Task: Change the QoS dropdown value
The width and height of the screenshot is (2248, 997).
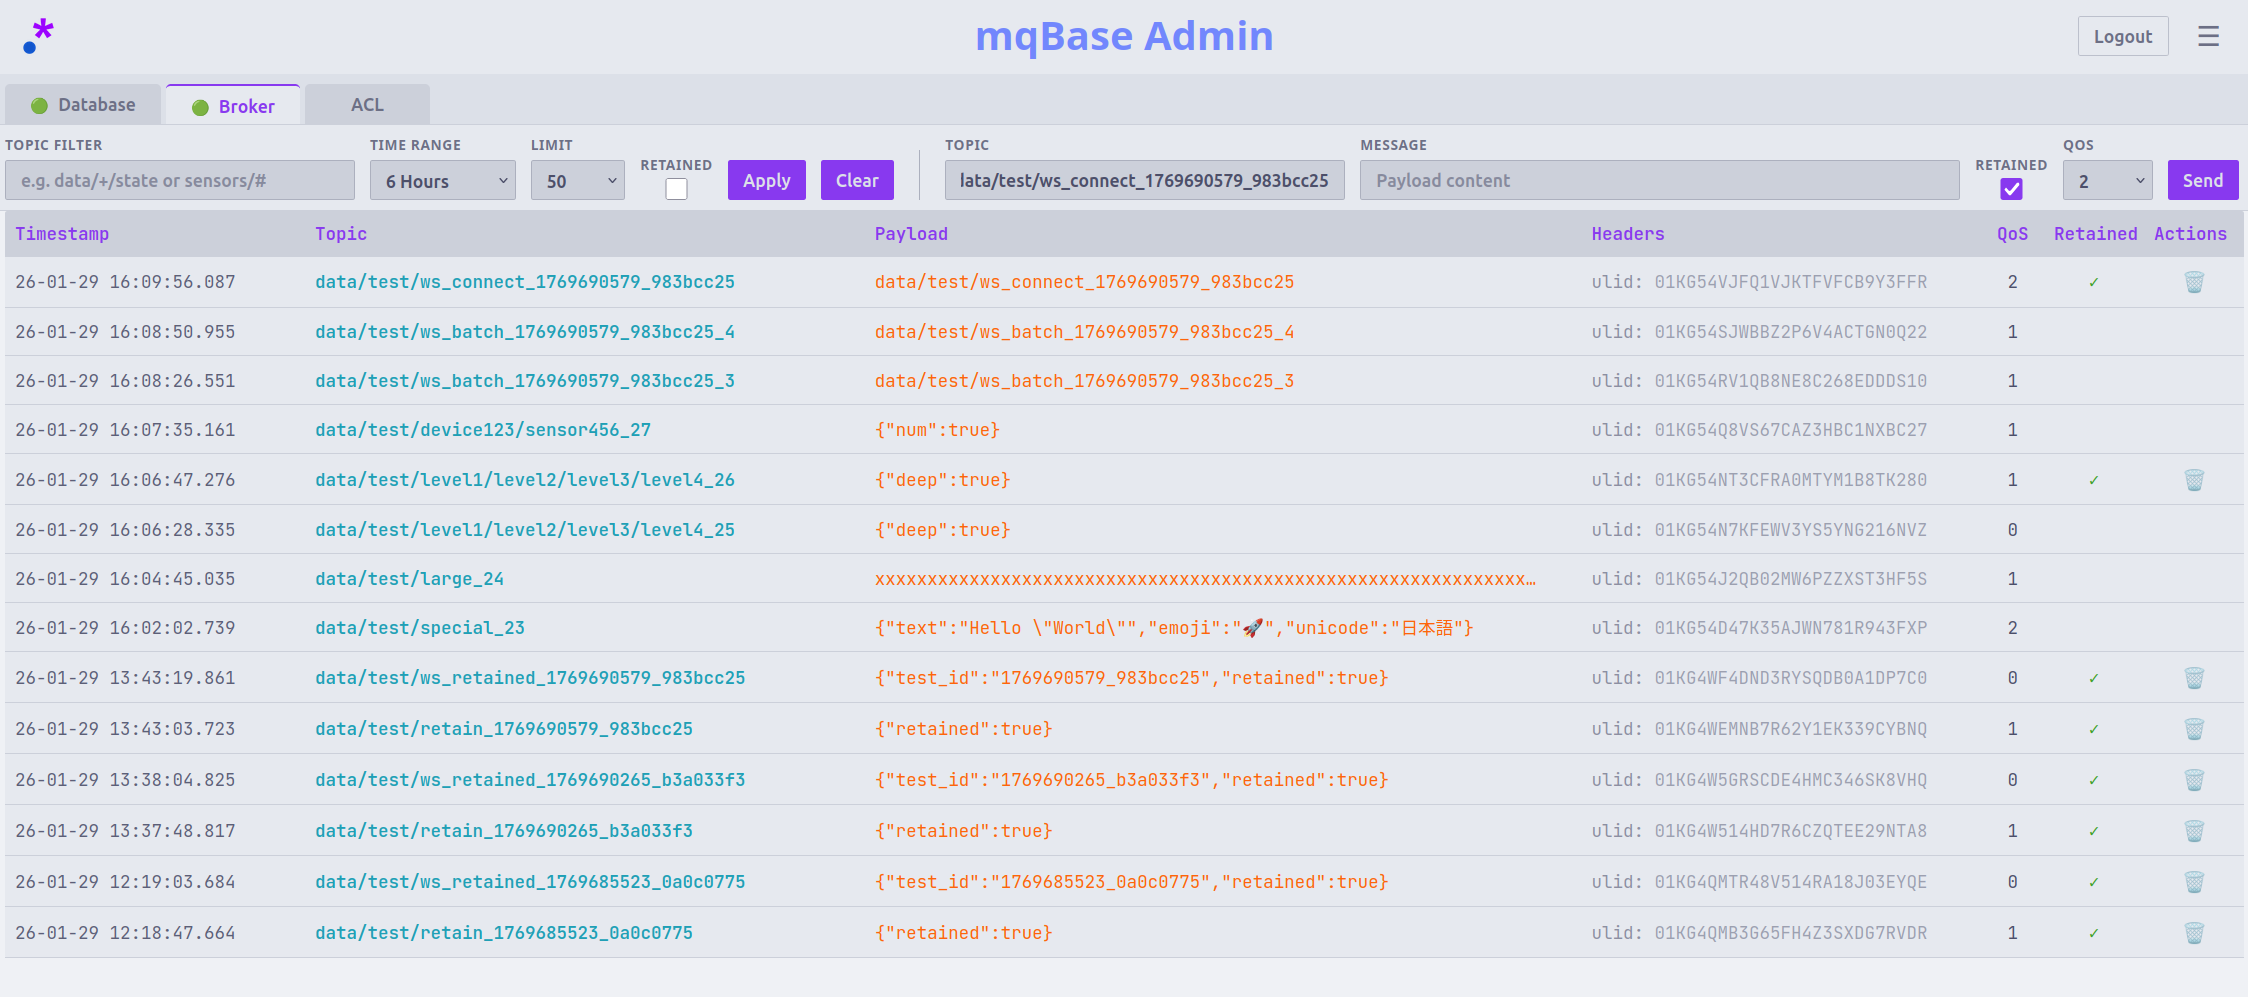Action: coord(2107,181)
